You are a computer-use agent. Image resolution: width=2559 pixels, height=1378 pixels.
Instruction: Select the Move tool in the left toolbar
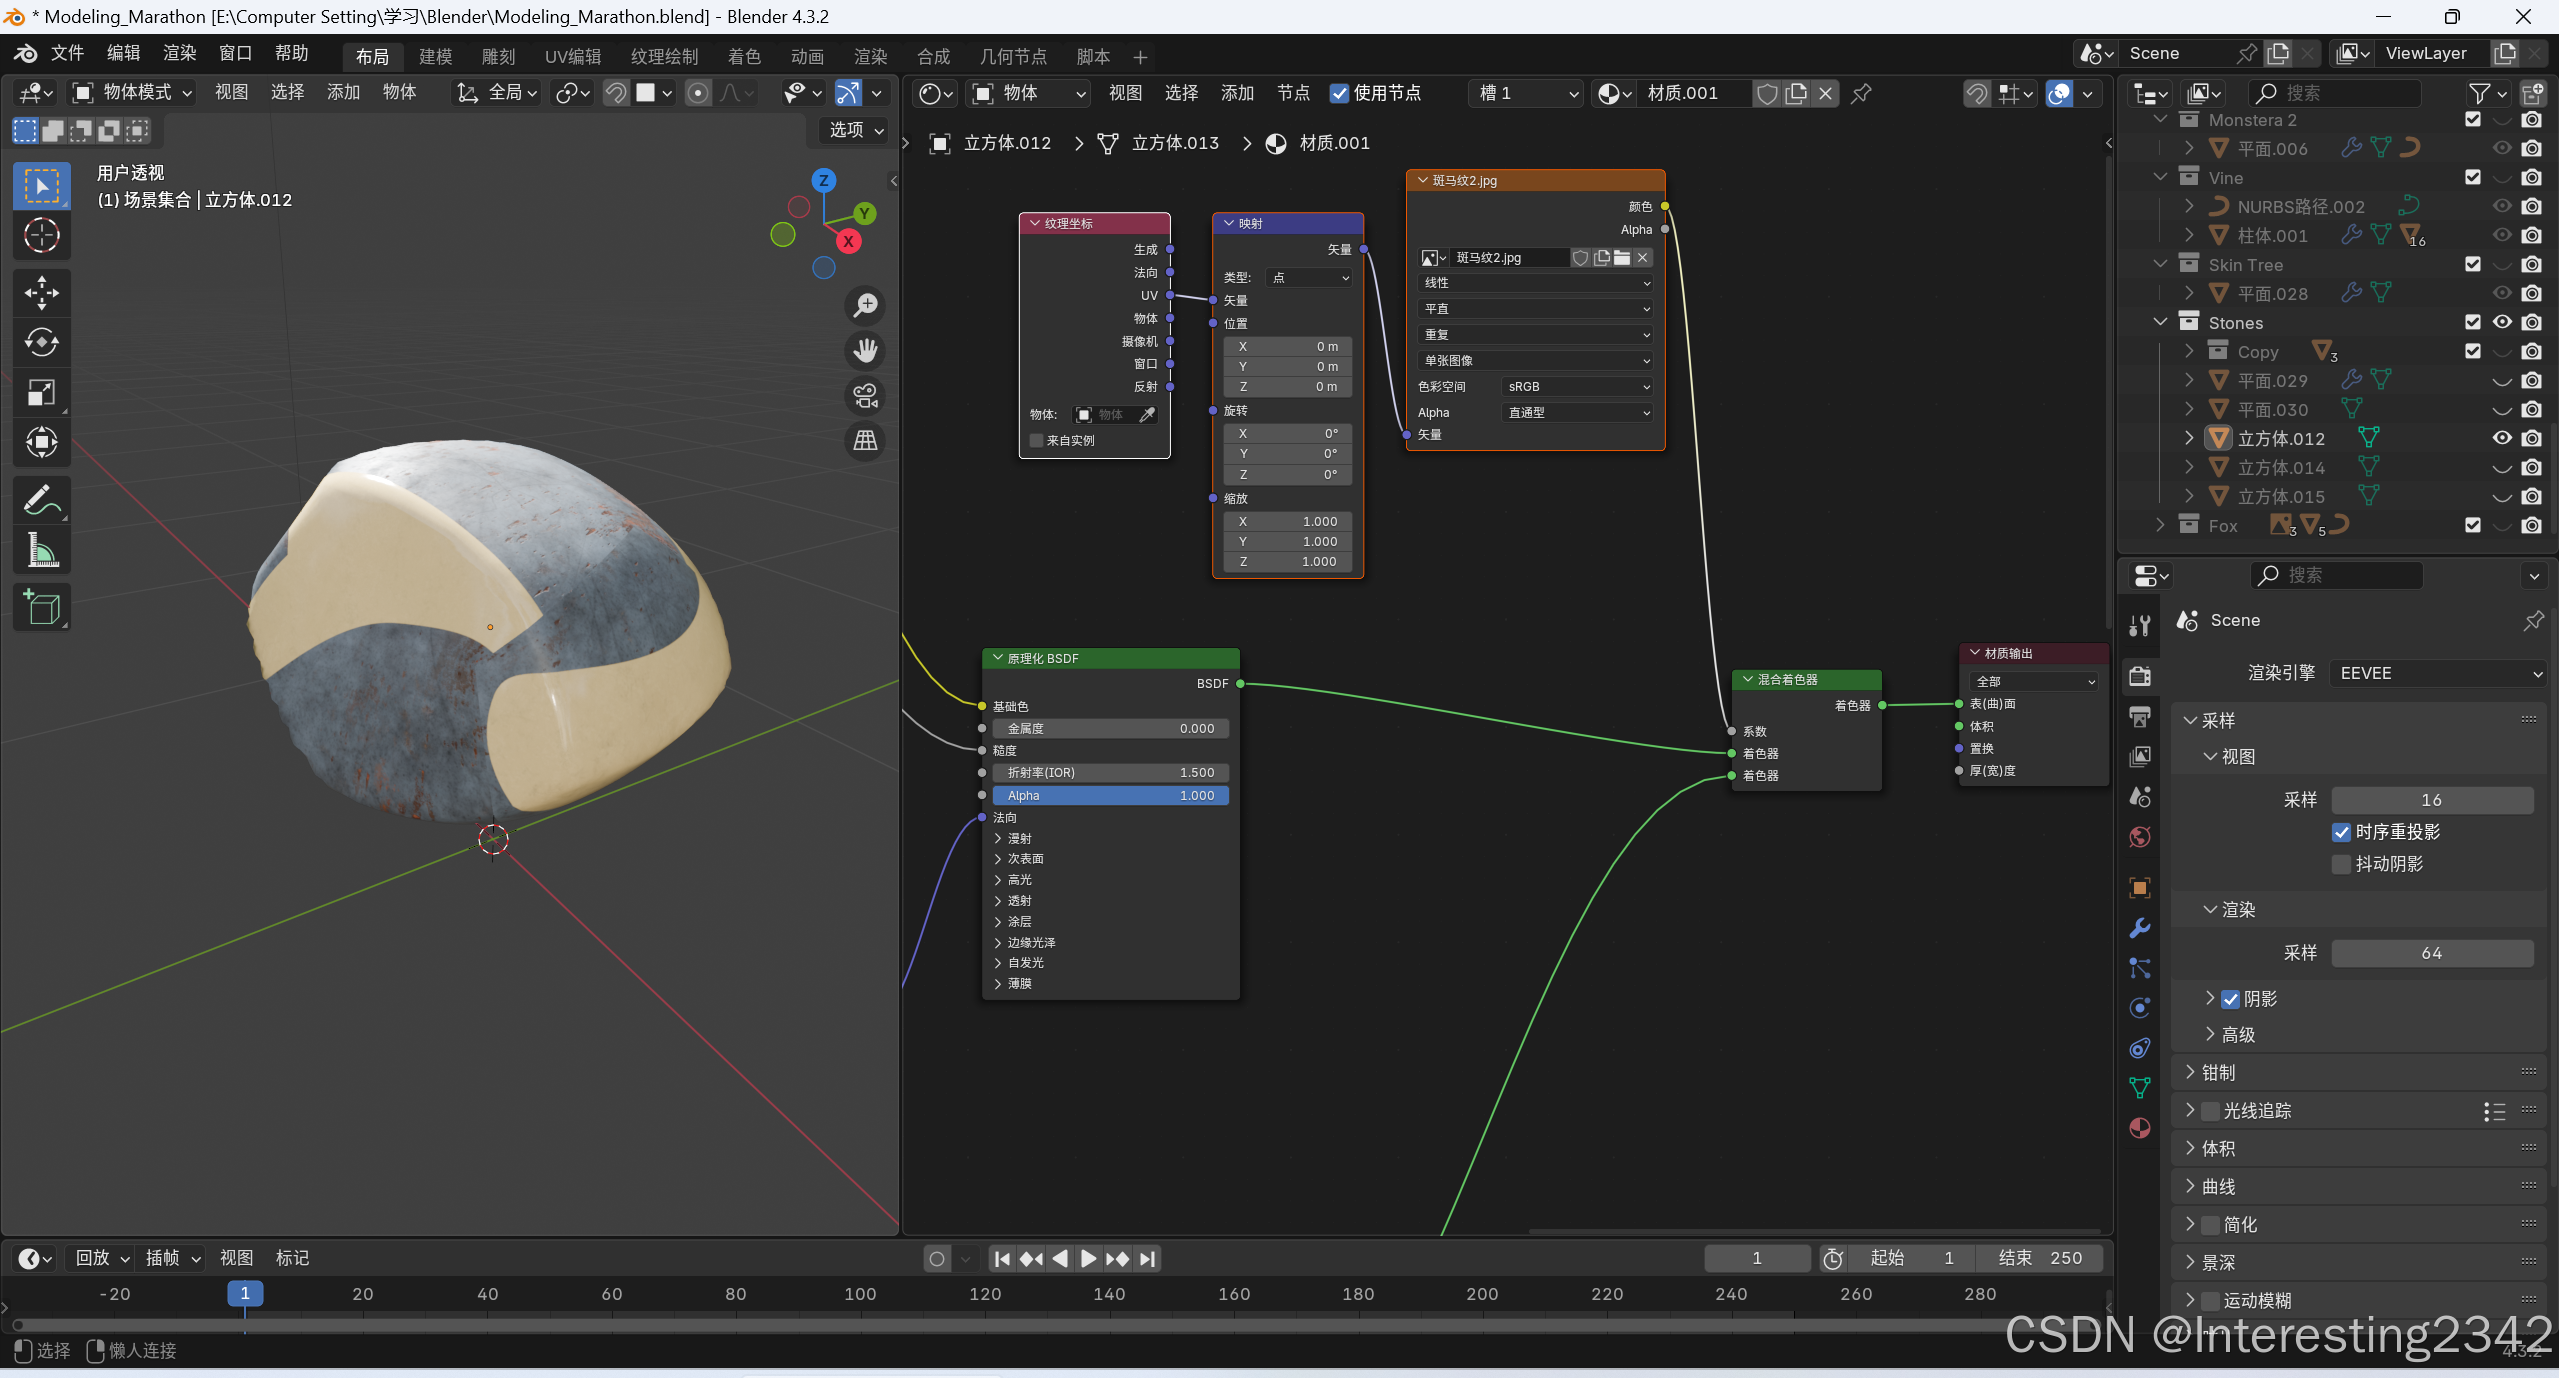point(41,292)
